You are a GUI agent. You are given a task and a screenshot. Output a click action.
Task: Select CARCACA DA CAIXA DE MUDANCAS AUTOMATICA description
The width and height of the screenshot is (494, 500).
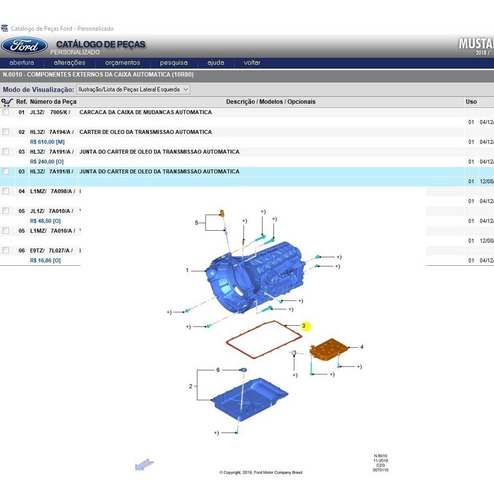tap(145, 112)
